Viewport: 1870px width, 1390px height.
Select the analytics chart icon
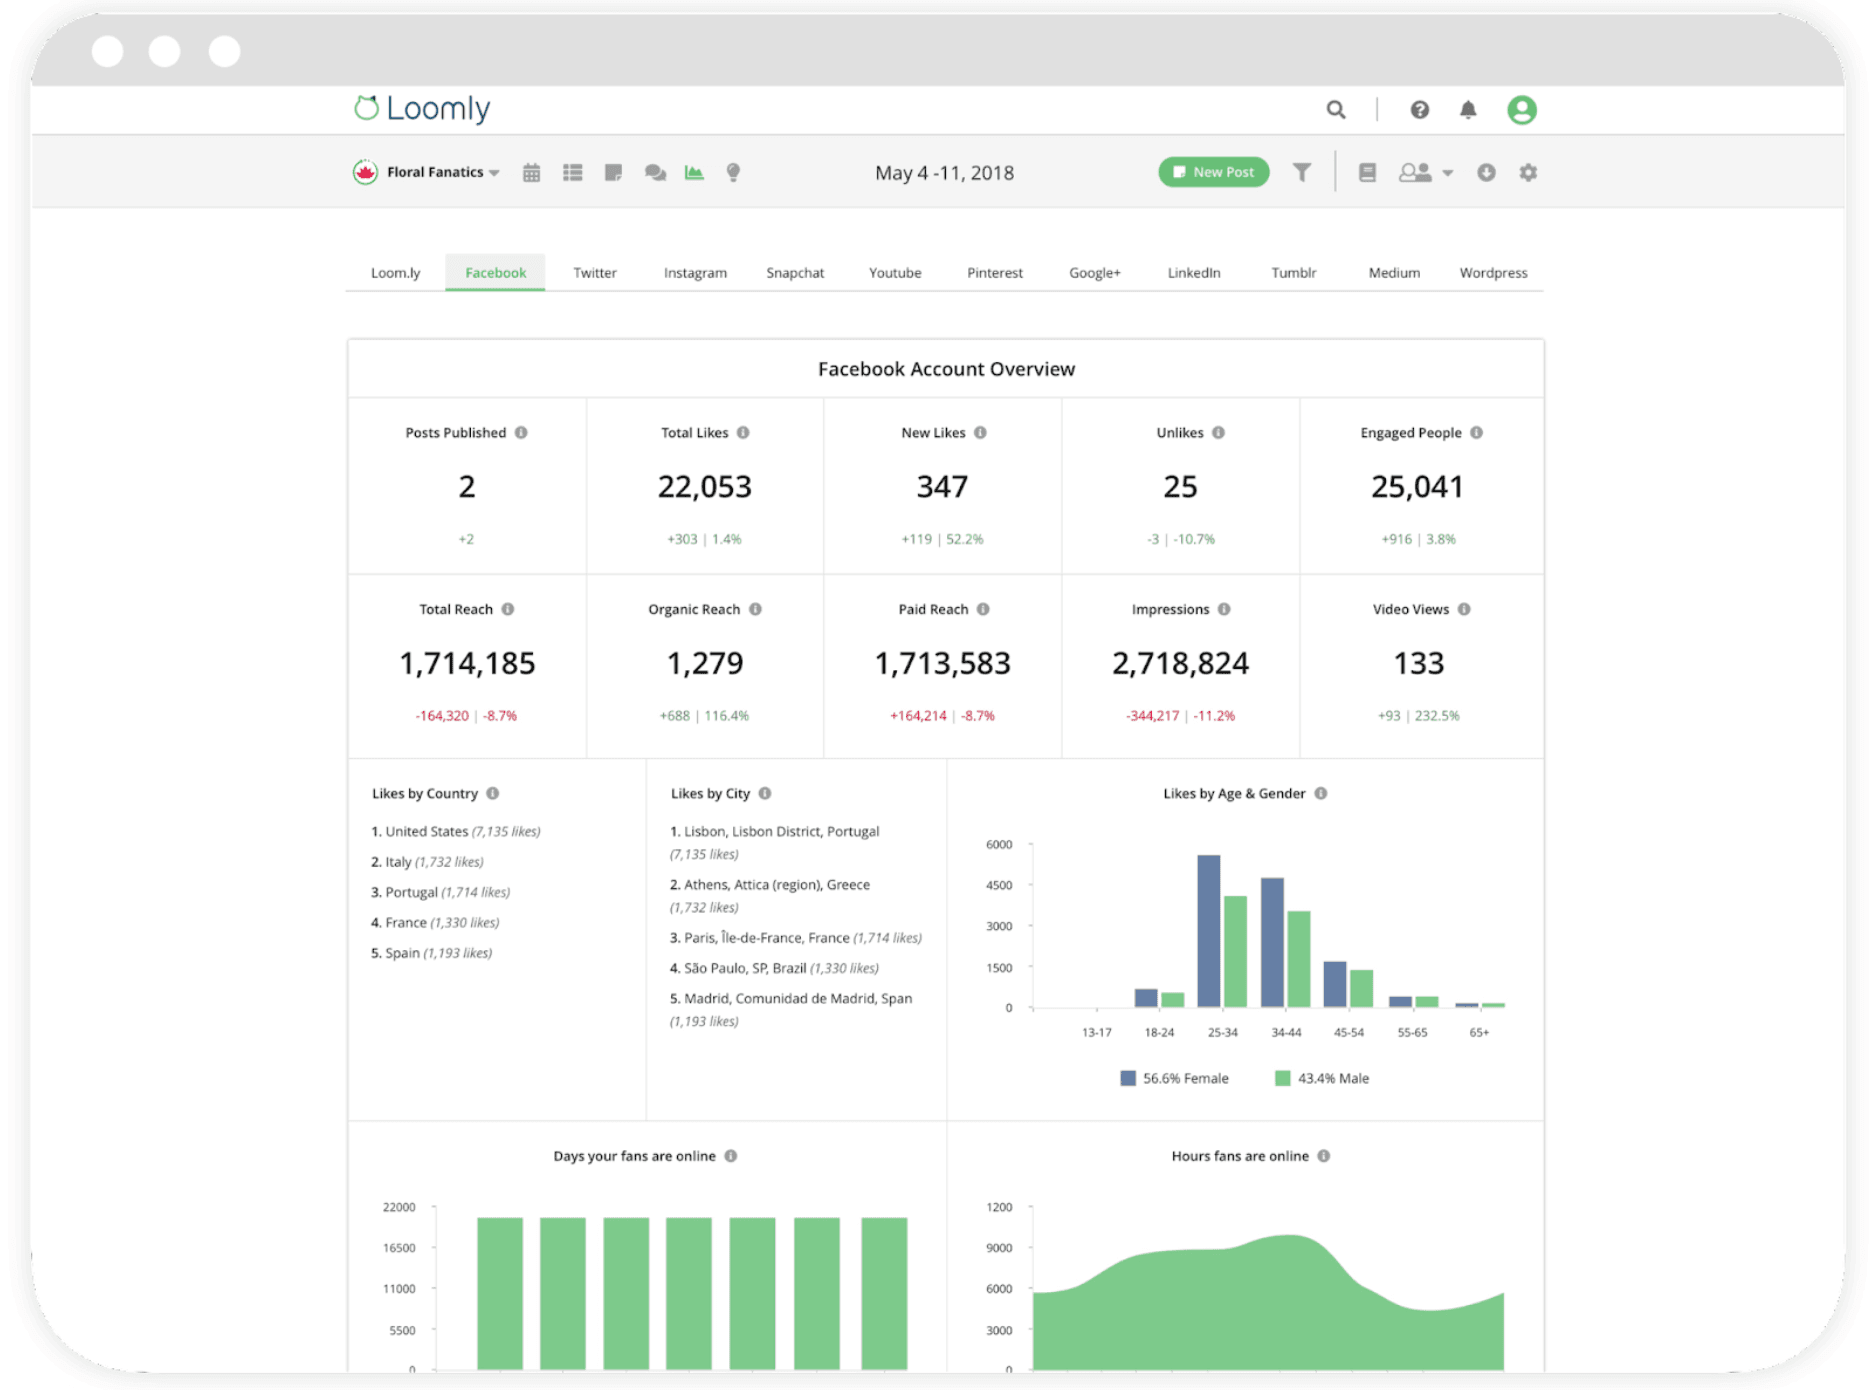pos(694,171)
